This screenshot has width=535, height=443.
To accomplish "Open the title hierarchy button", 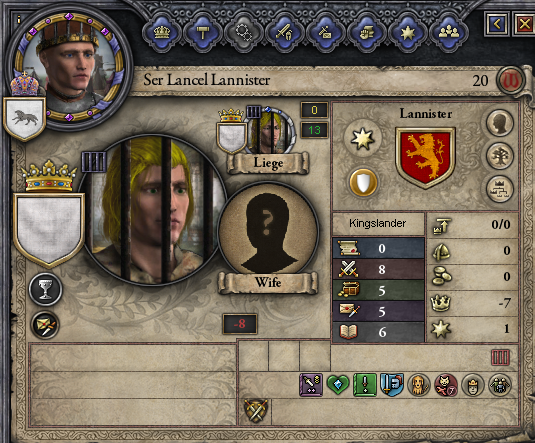I will (x=500, y=189).
